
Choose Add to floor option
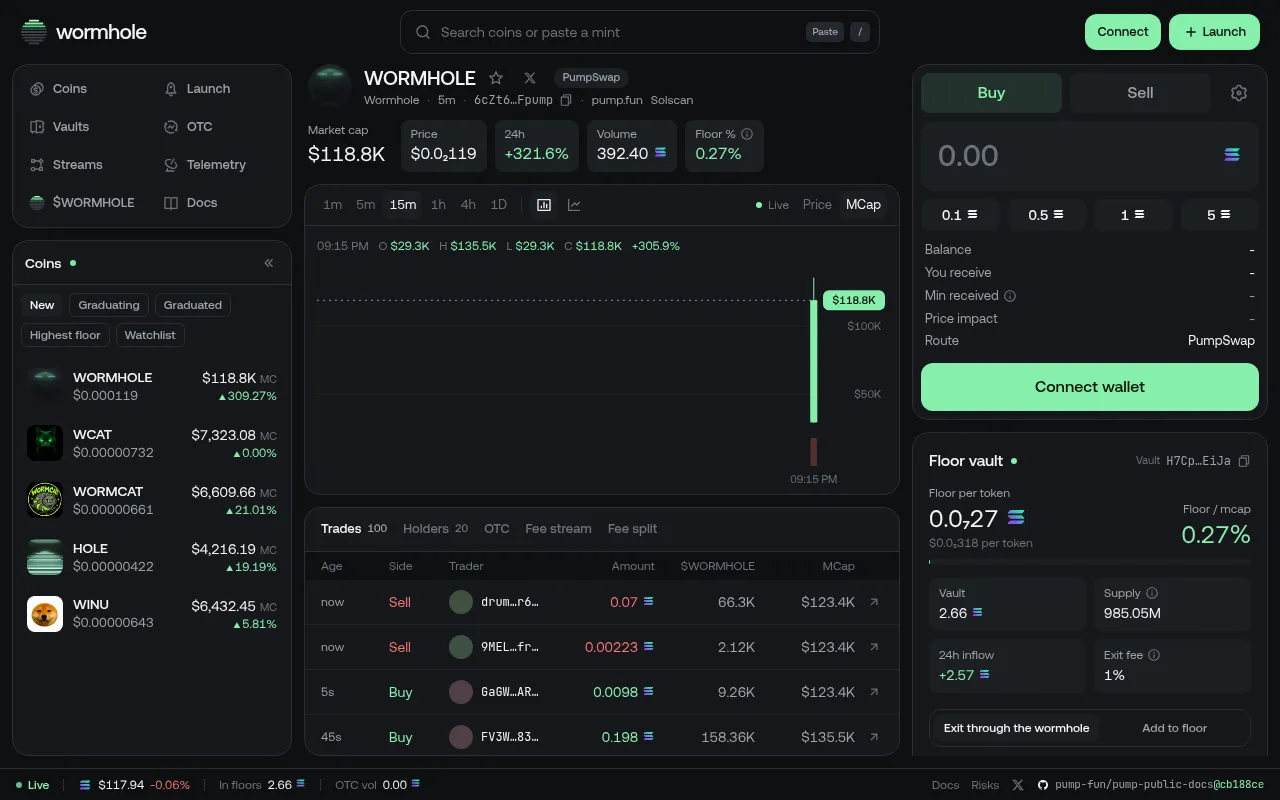pyautogui.click(x=1174, y=728)
